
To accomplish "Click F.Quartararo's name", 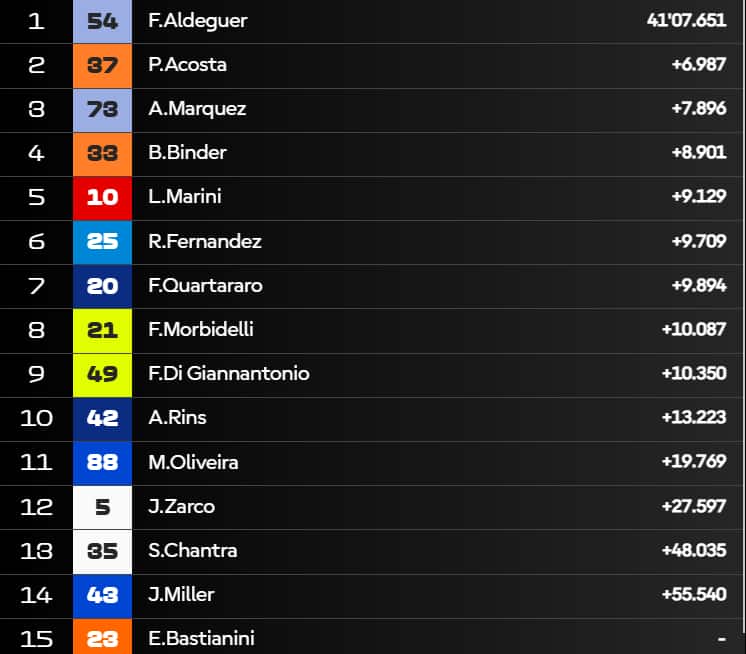I will [x=206, y=285].
